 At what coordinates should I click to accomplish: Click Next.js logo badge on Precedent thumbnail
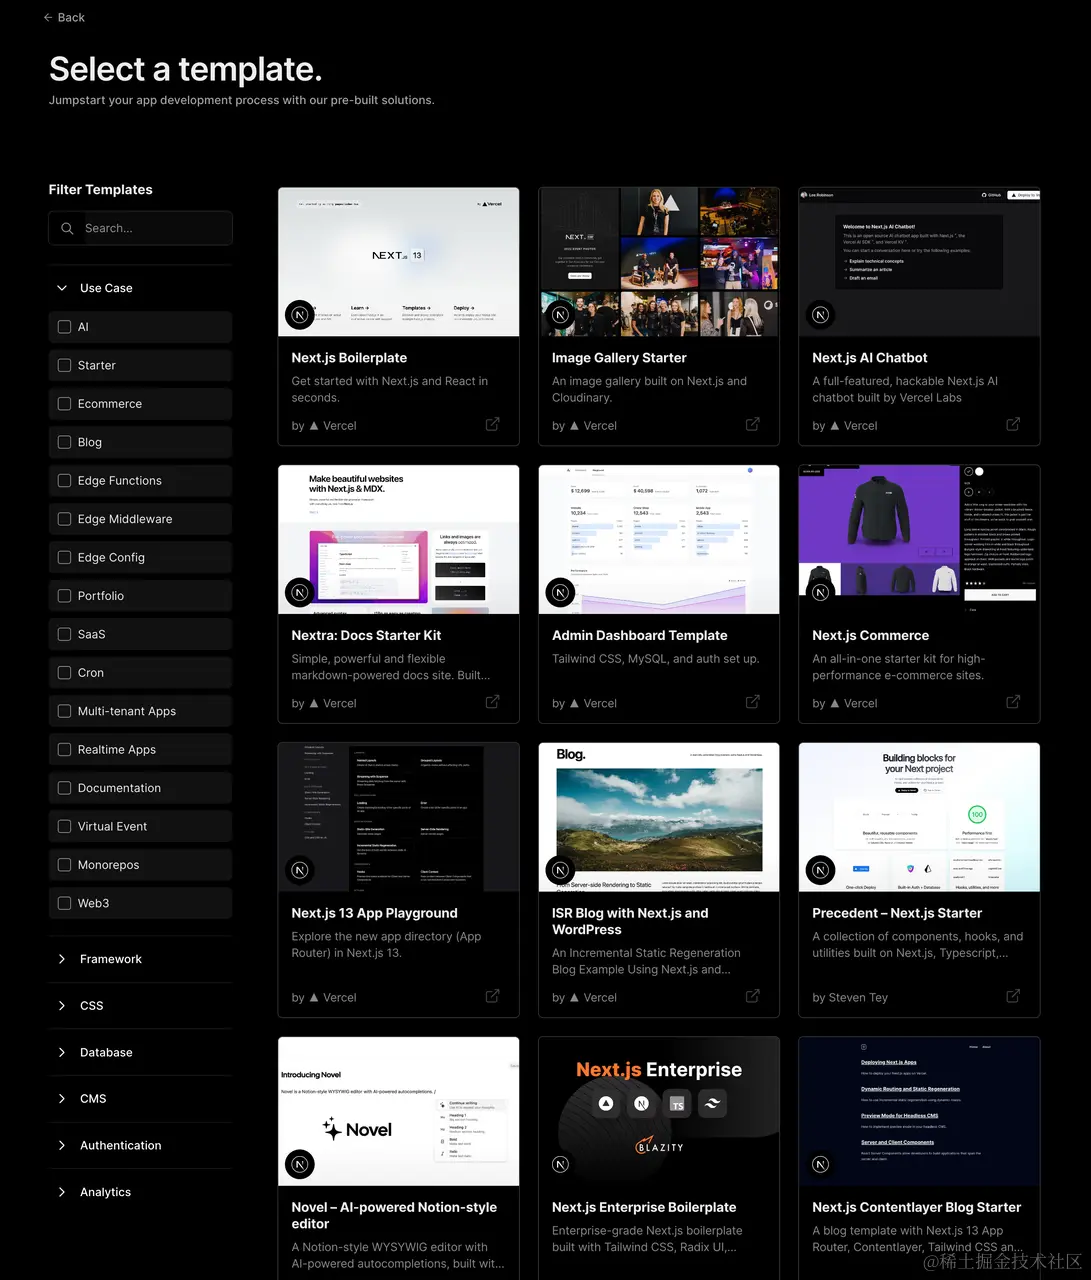tap(821, 870)
